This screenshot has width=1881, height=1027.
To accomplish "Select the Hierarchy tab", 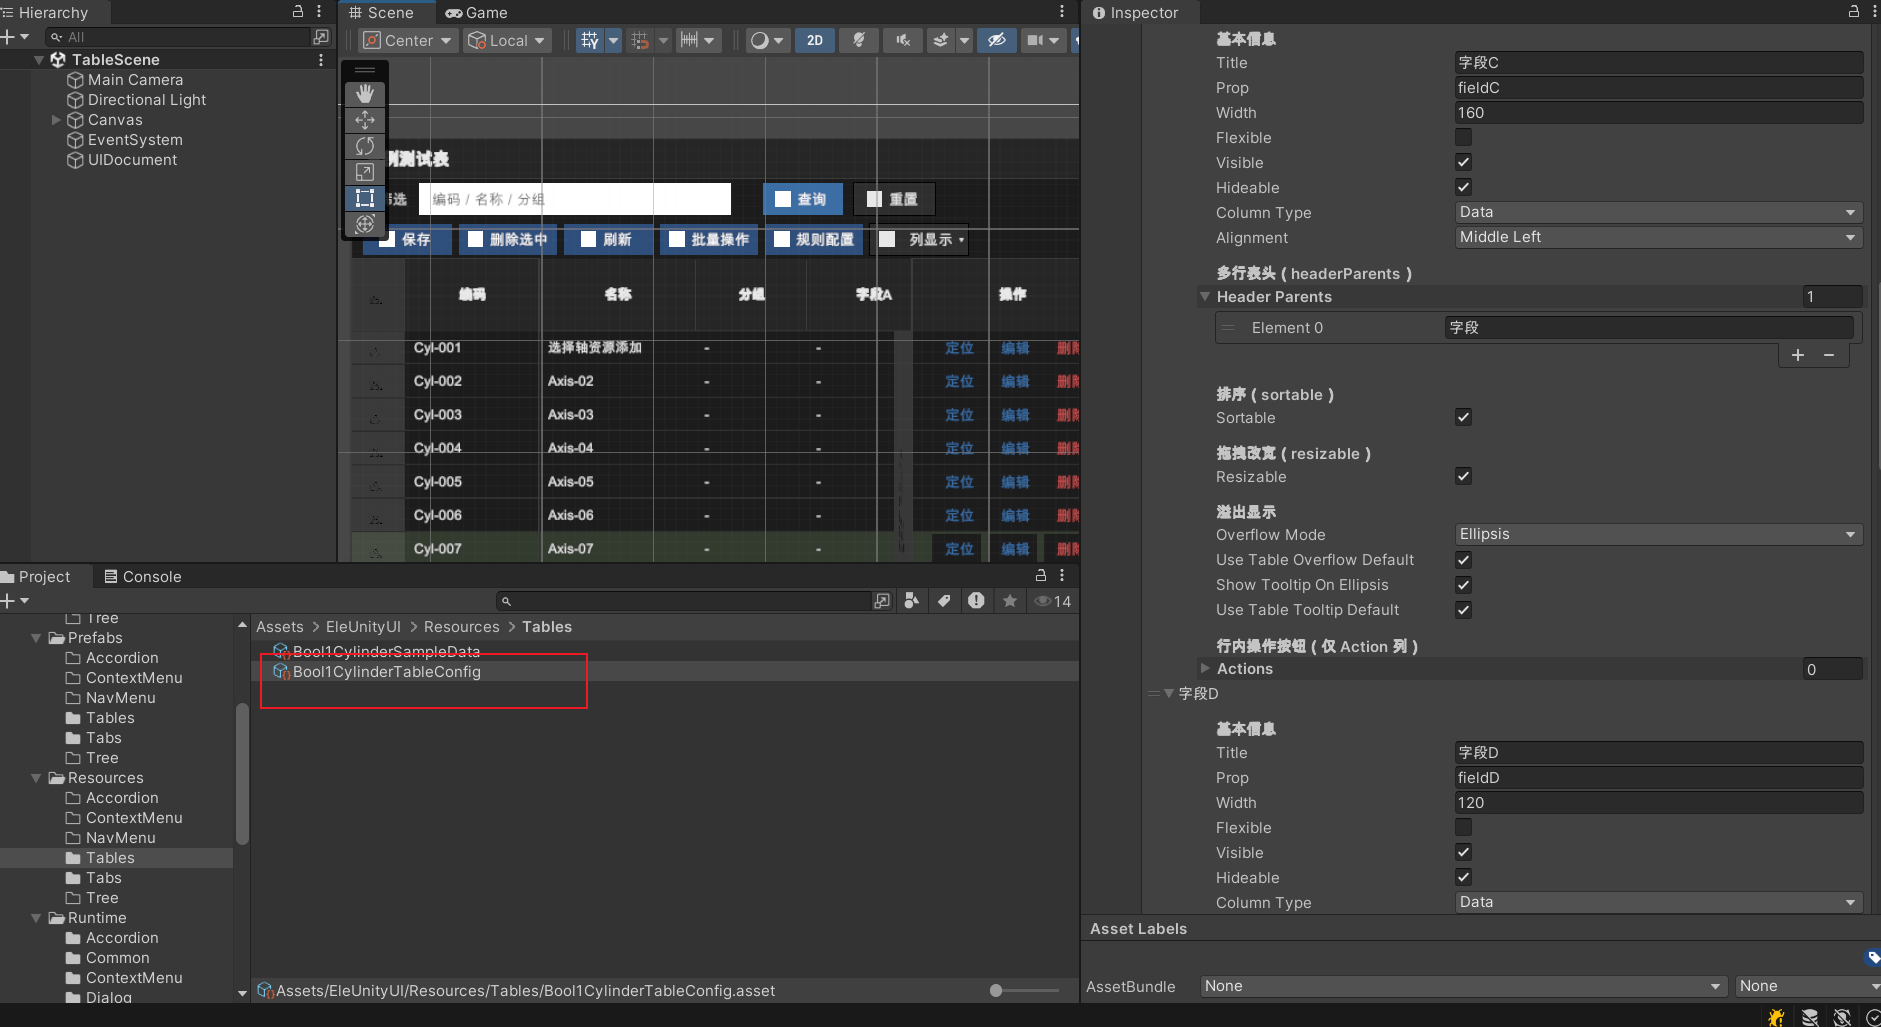I will coord(45,13).
